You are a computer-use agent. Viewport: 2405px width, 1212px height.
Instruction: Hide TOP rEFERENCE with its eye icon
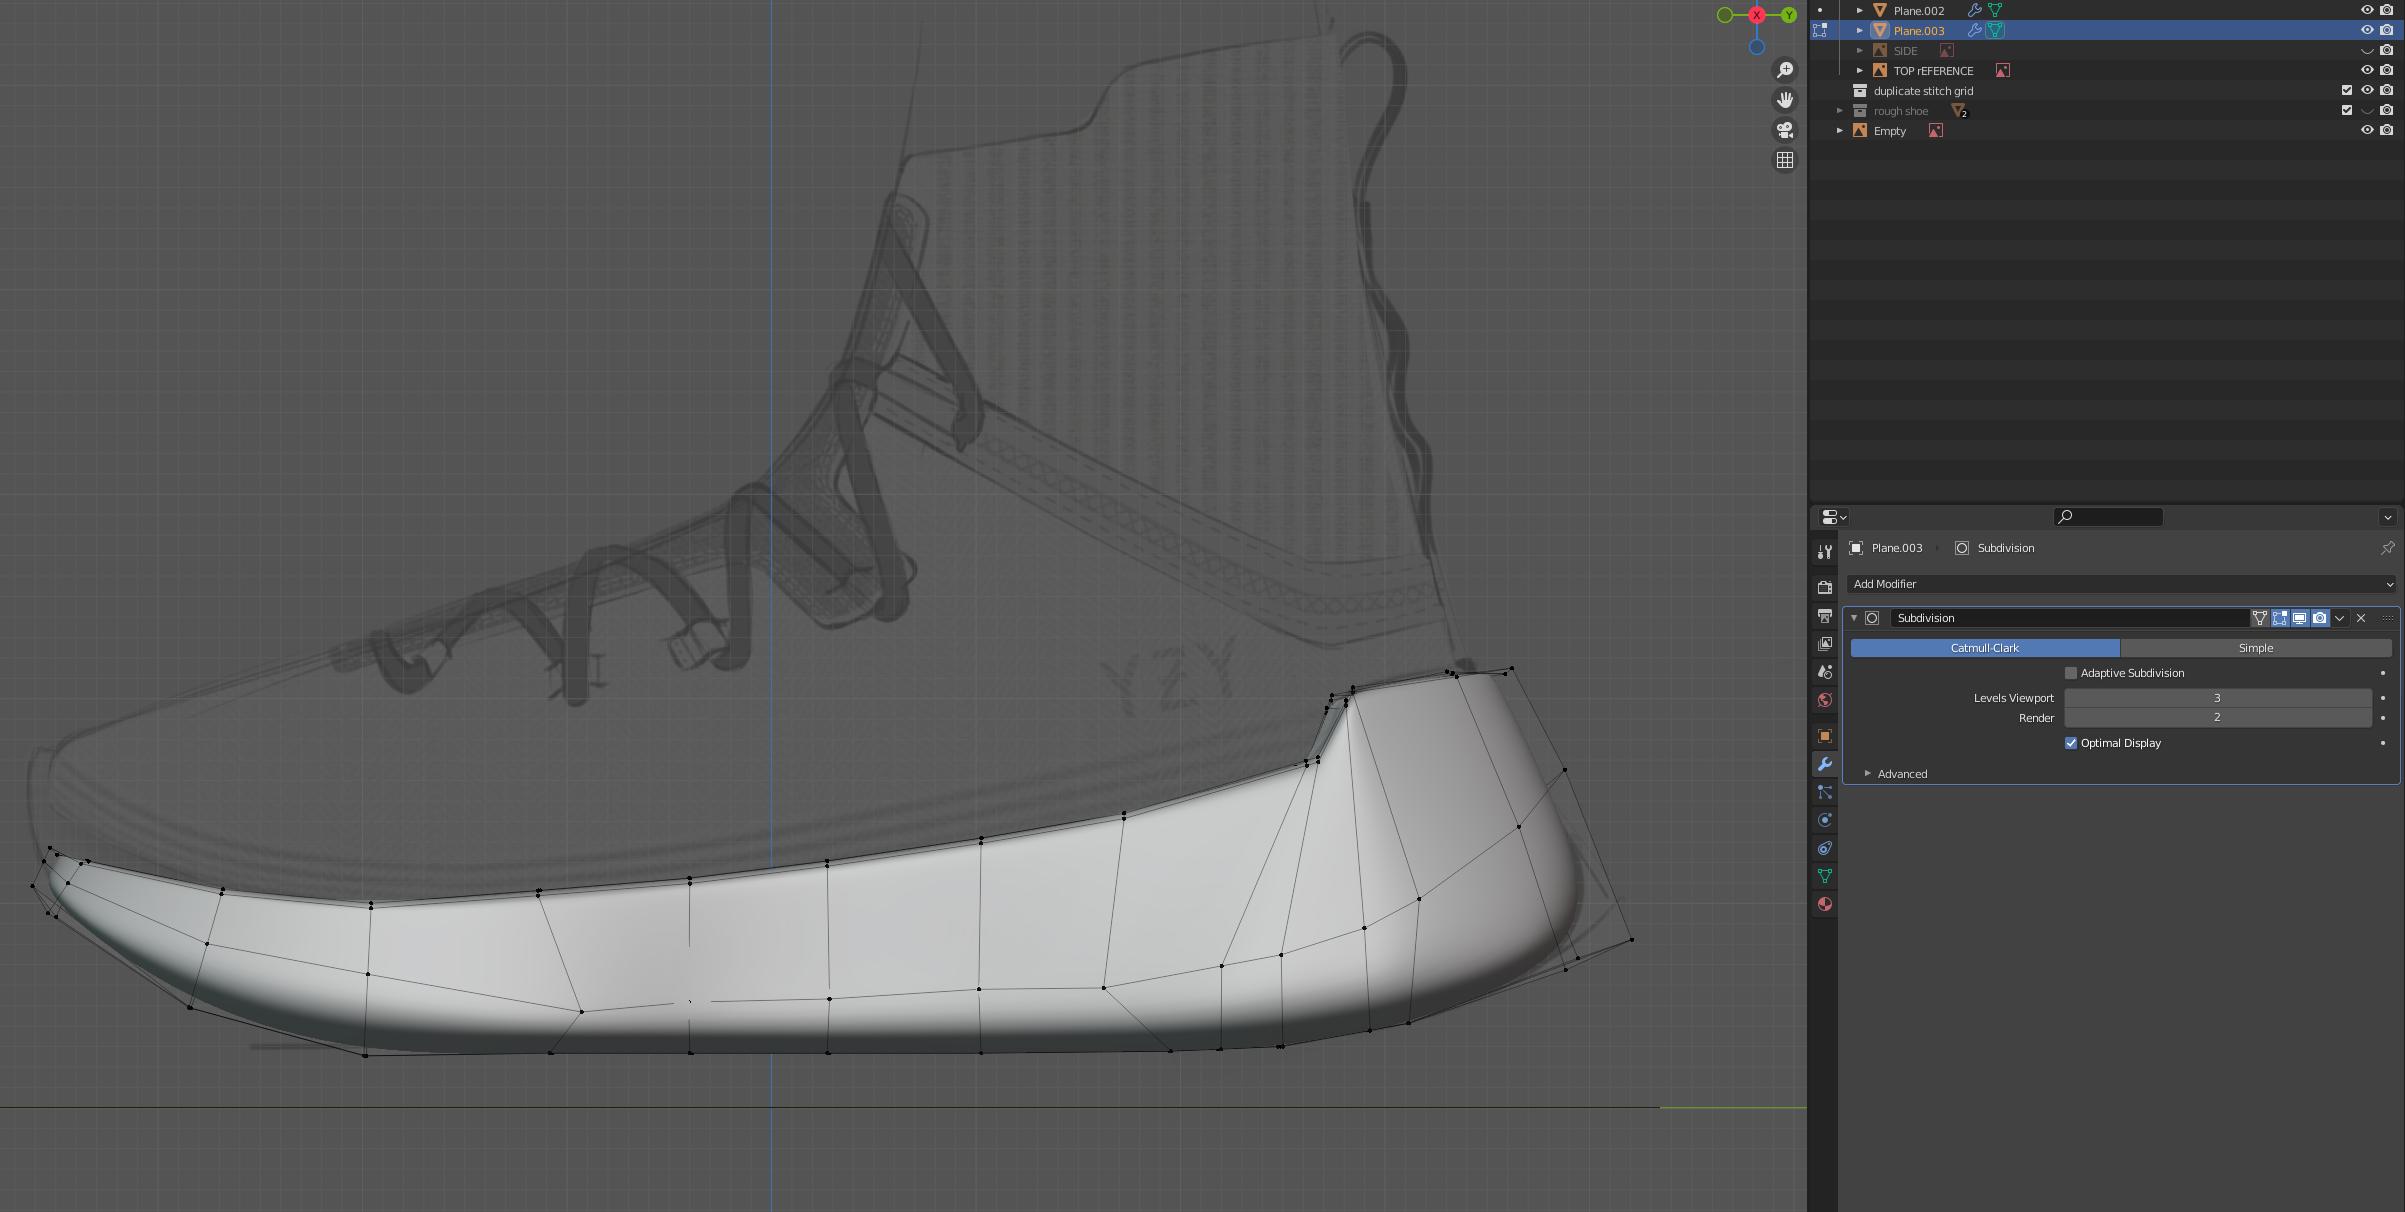pos(2366,71)
